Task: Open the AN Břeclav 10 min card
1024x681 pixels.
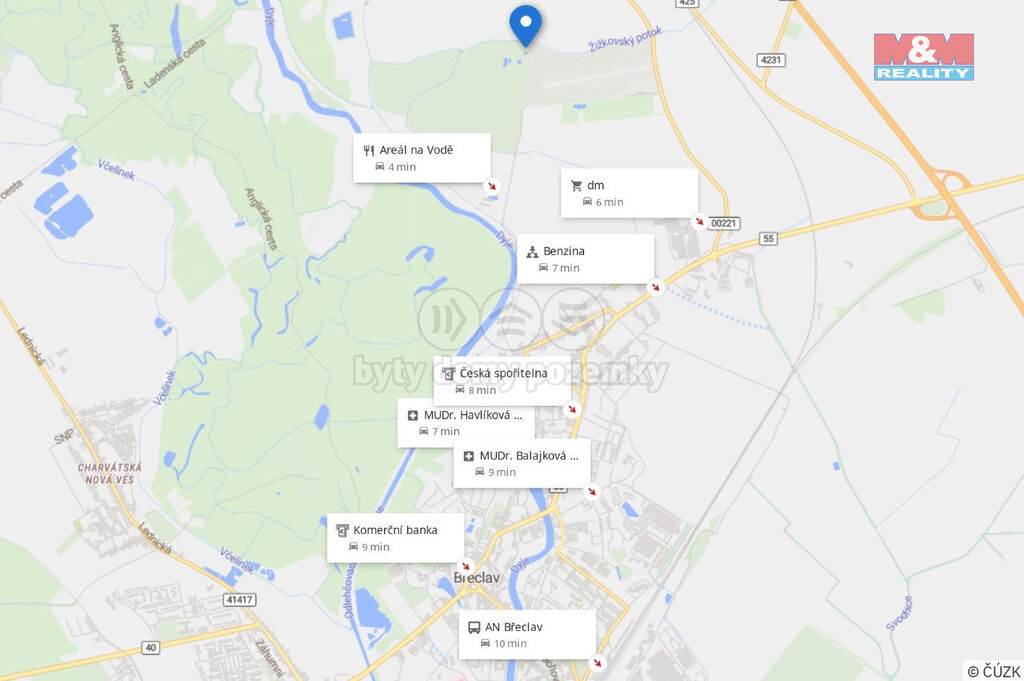Action: [527, 635]
